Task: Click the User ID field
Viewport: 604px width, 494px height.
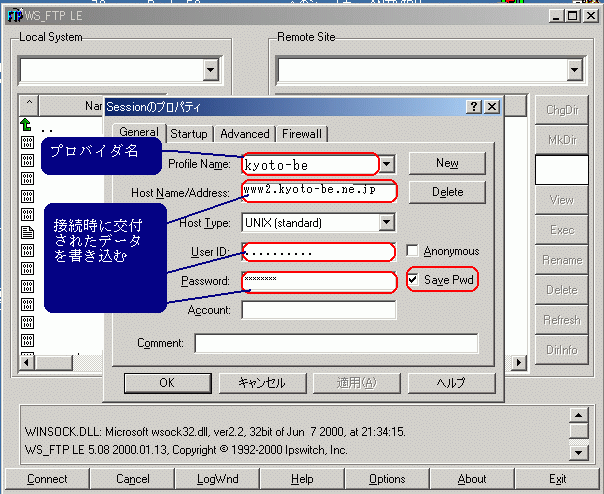Action: [319, 252]
